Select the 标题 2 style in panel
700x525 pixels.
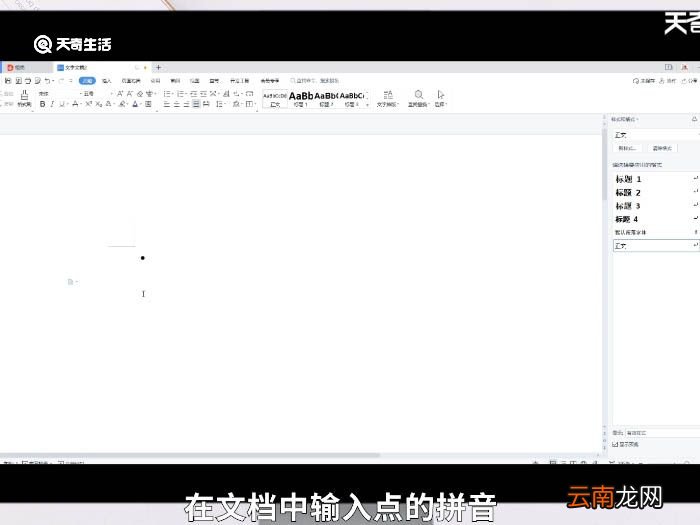click(655, 192)
